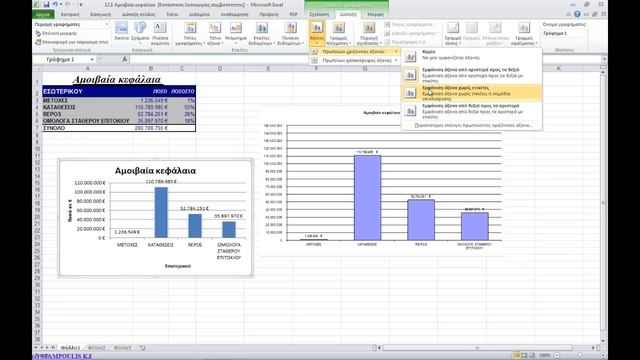This screenshot has width=640, height=360.
Task: Select show axis right to left option
Action: click(471, 111)
